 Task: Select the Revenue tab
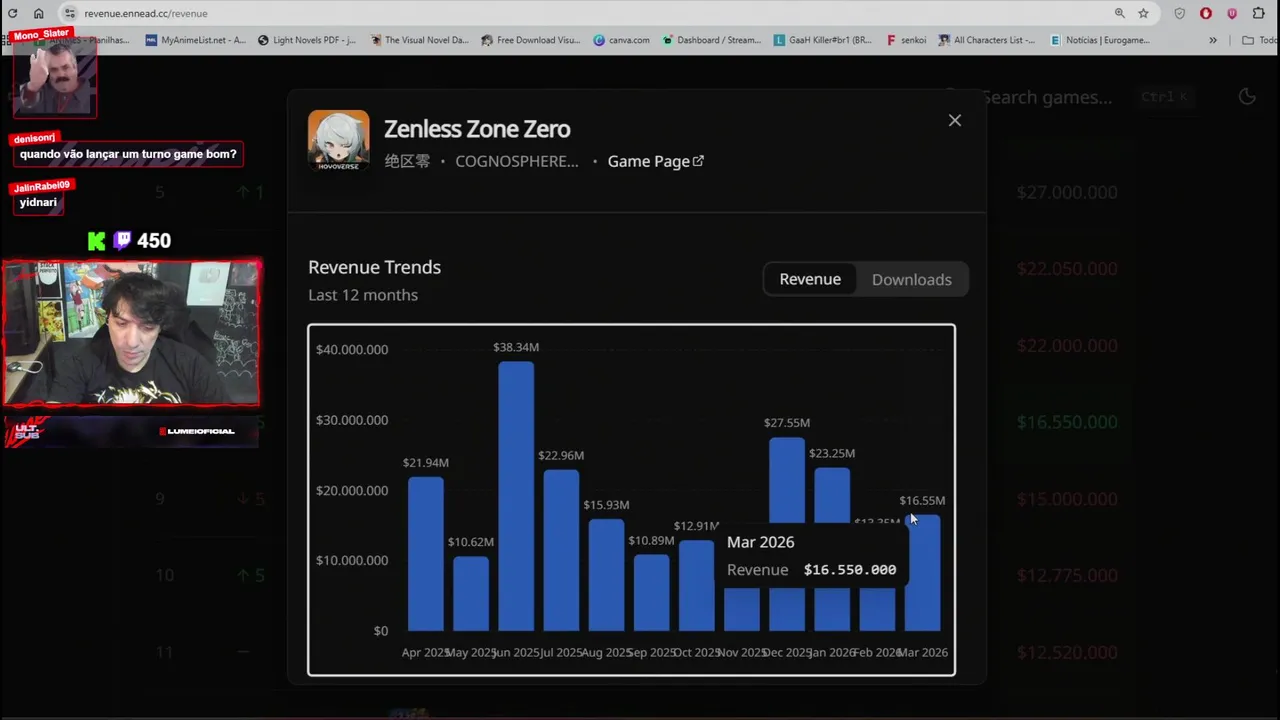(810, 279)
